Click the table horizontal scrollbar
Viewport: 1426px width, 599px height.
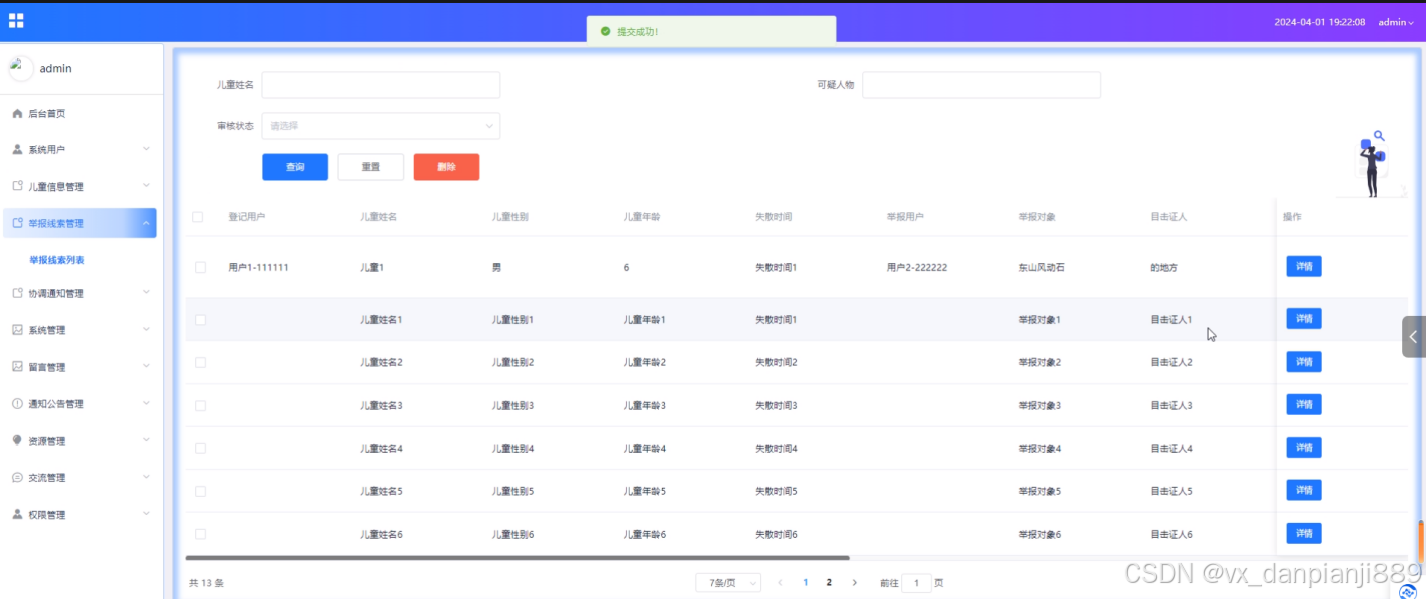517,557
